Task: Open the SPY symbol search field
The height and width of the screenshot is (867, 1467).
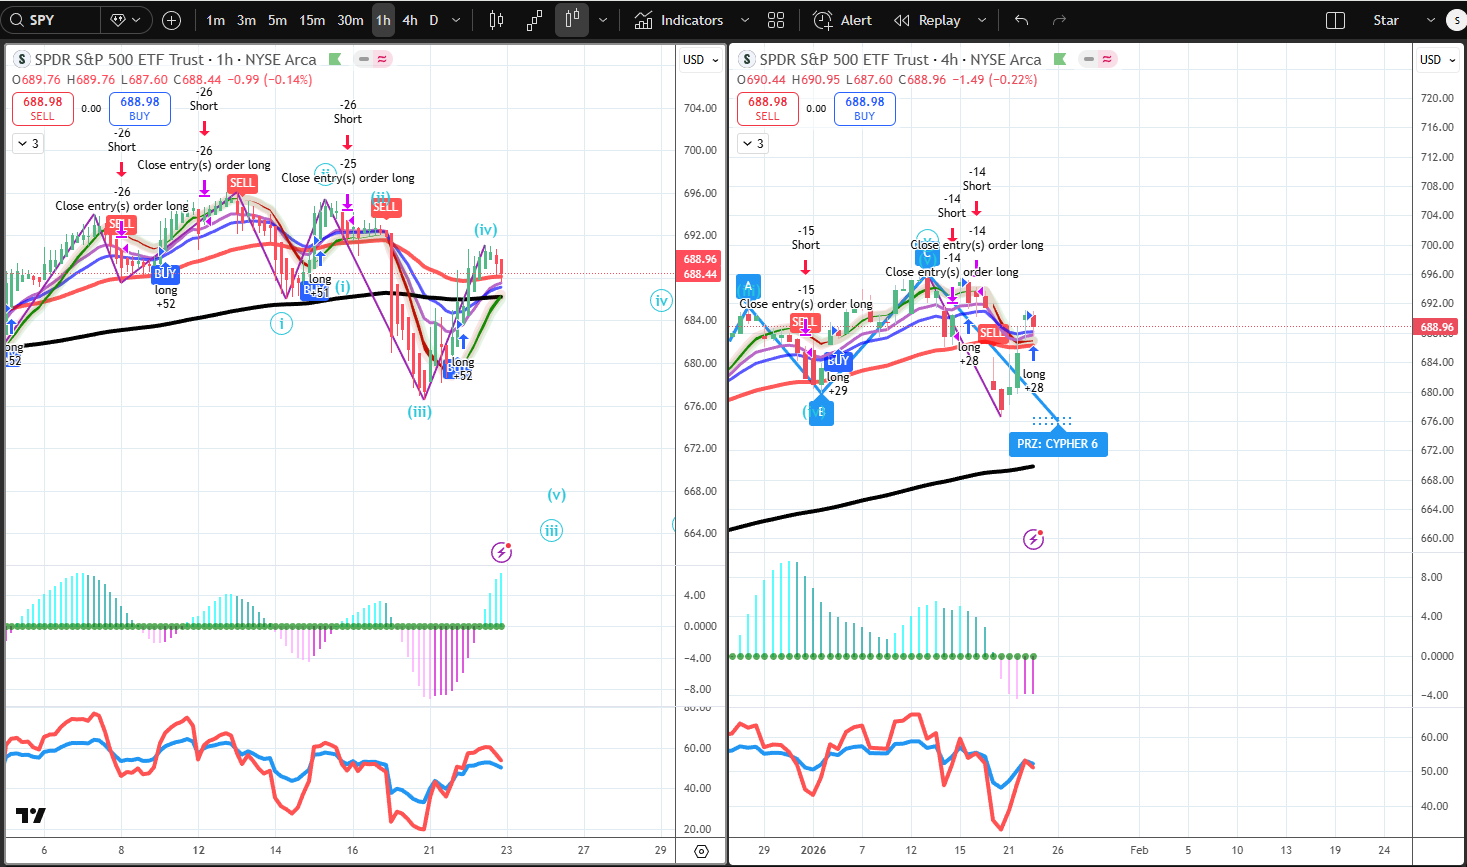Action: pyautogui.click(x=50, y=20)
